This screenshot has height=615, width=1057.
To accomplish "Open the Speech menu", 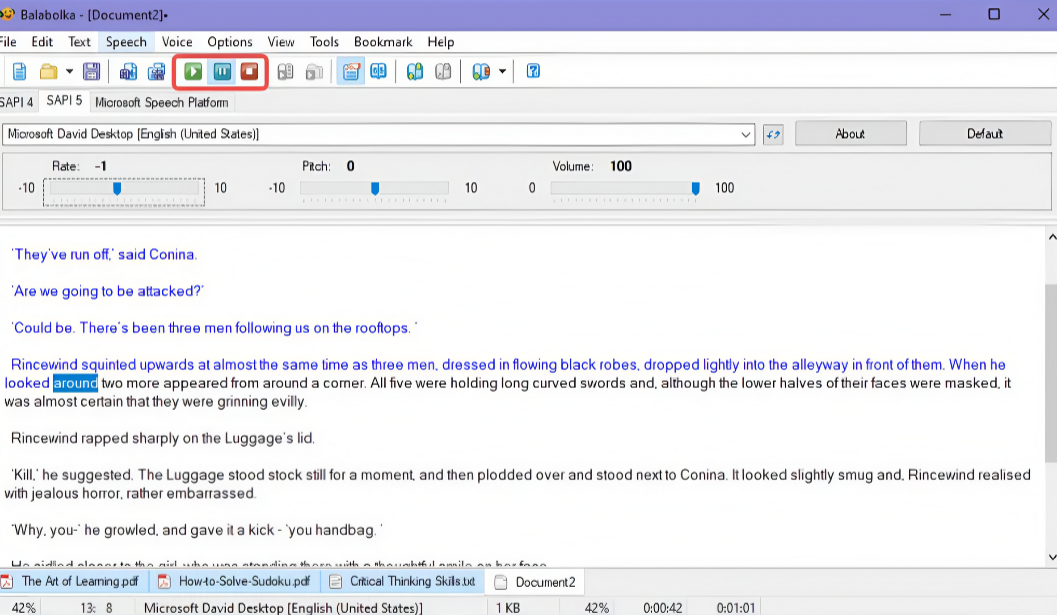I will click(126, 42).
